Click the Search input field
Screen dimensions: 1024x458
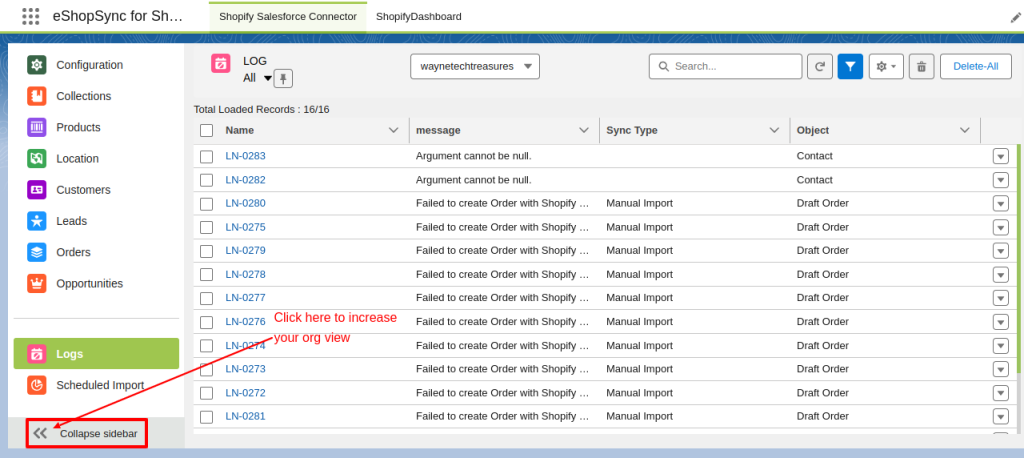click(726, 67)
